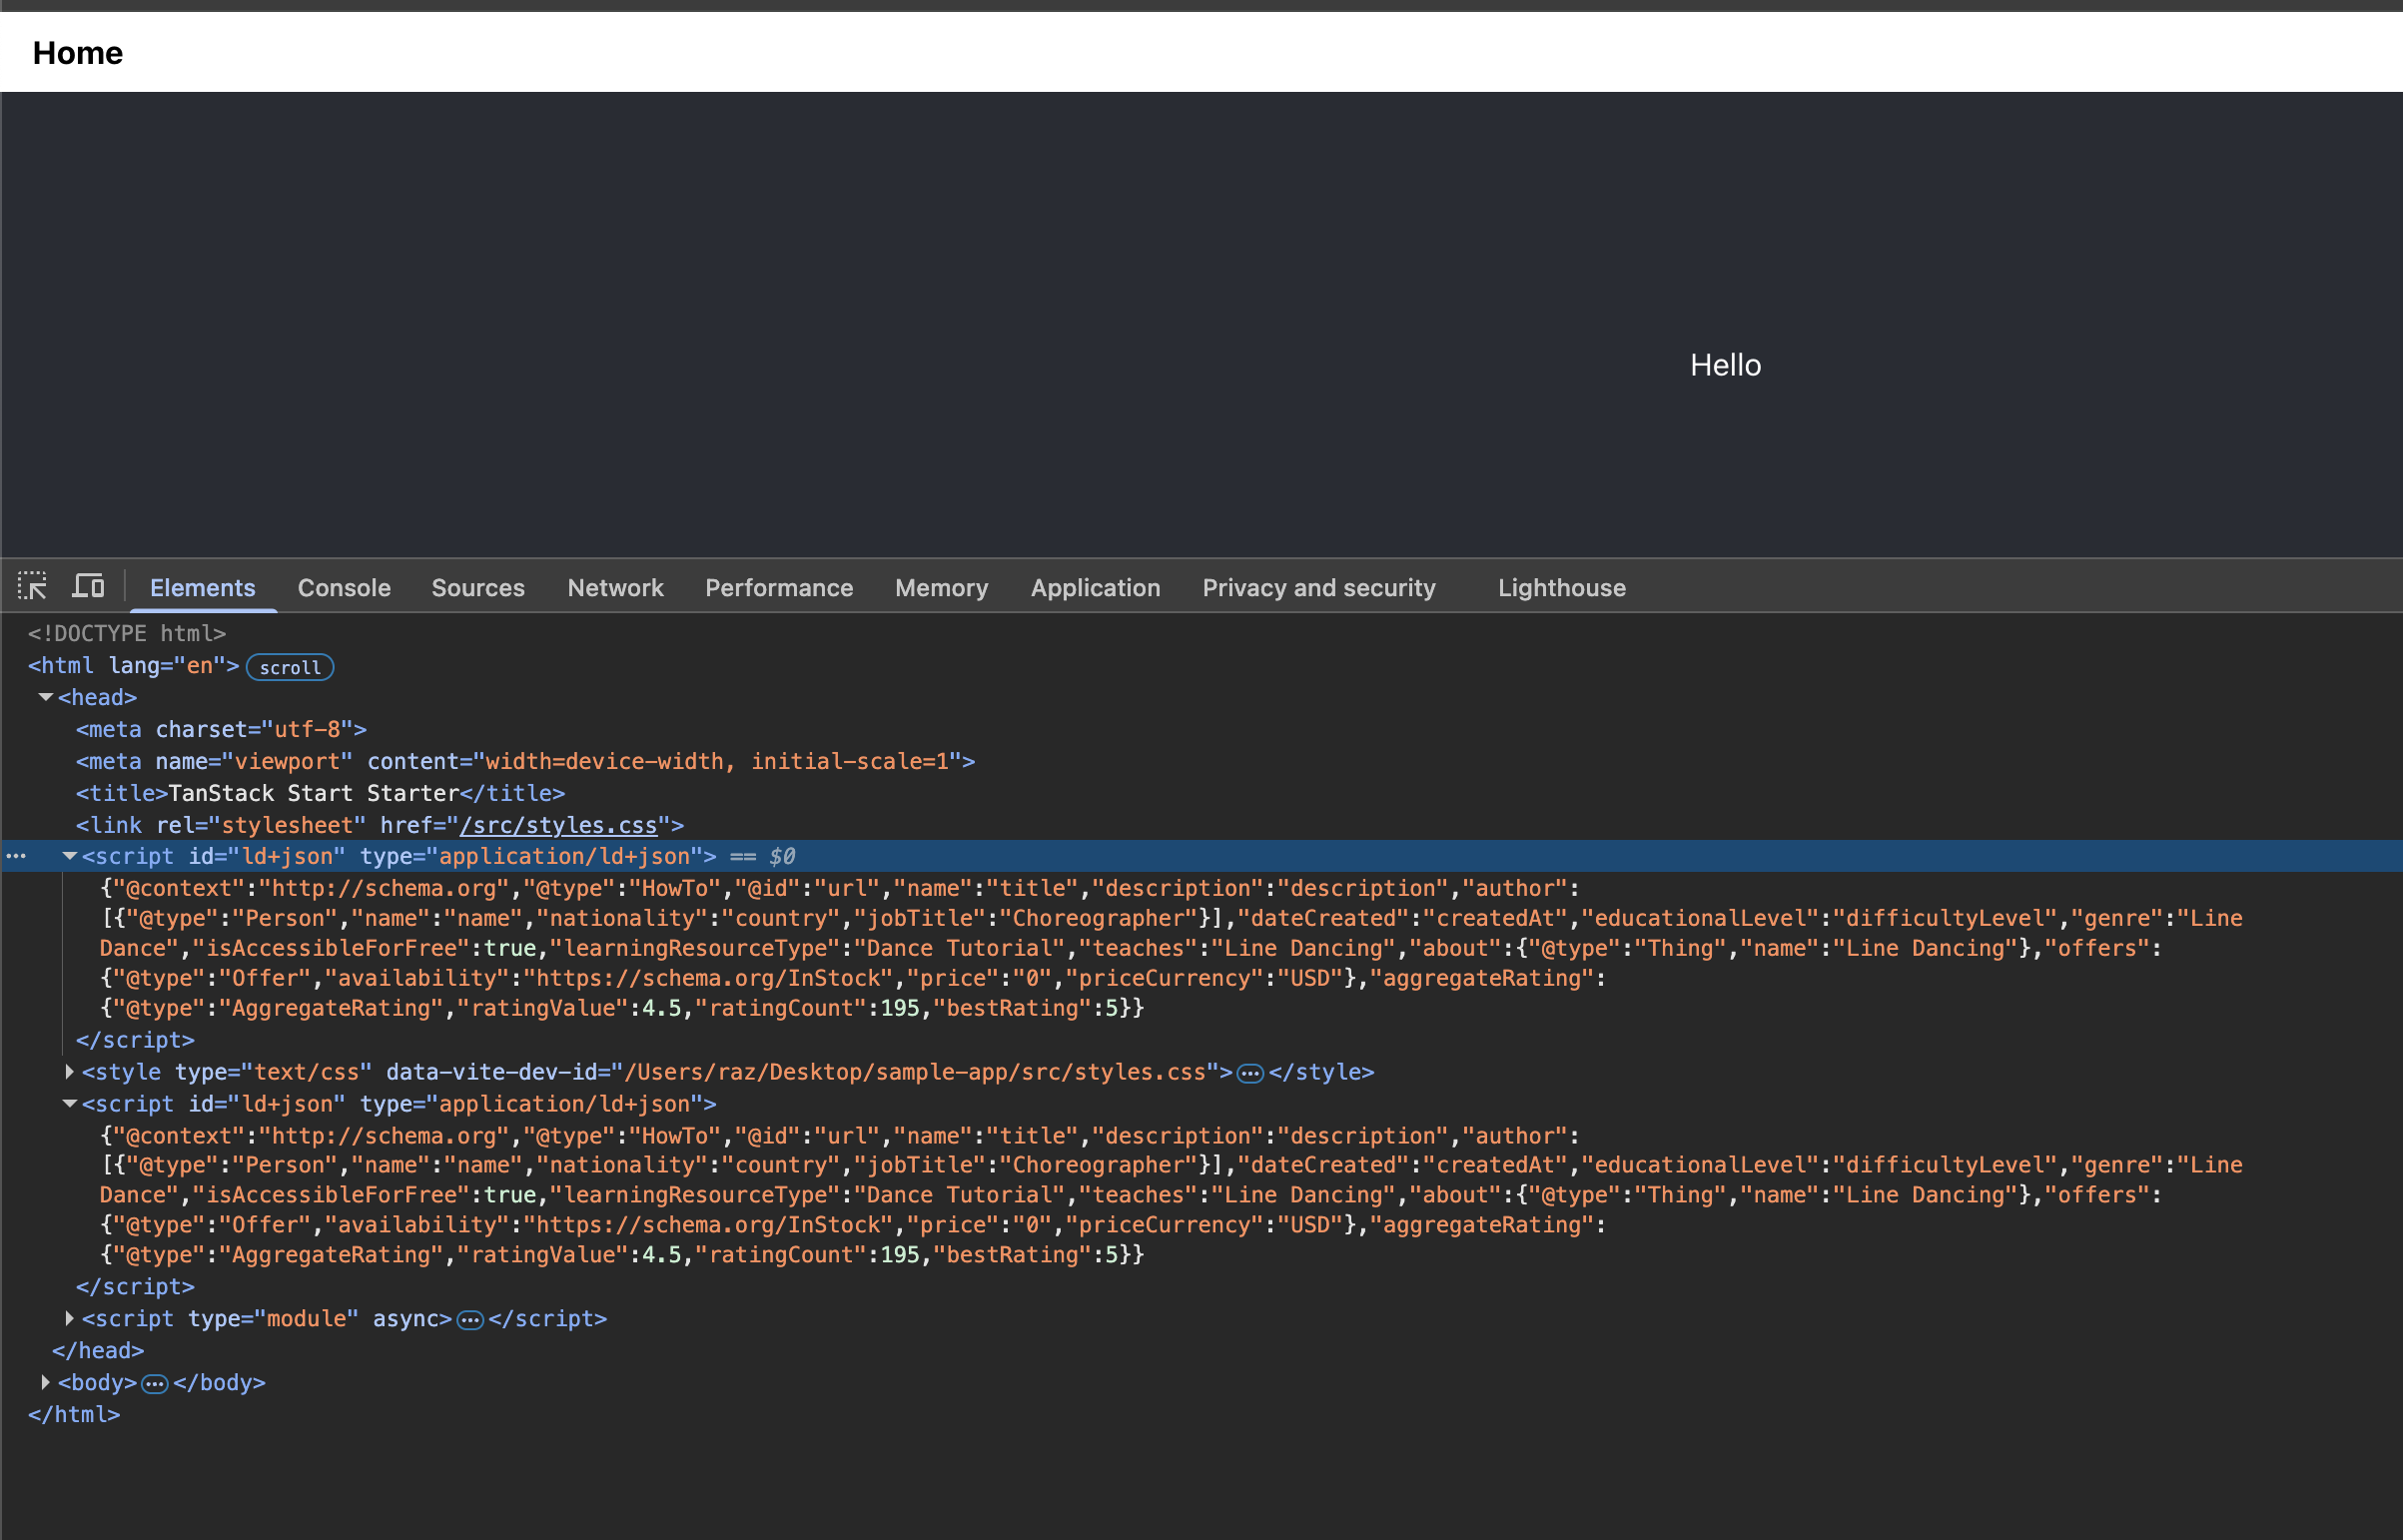Switch to the Network tab
Image resolution: width=2403 pixels, height=1540 pixels.
(615, 588)
